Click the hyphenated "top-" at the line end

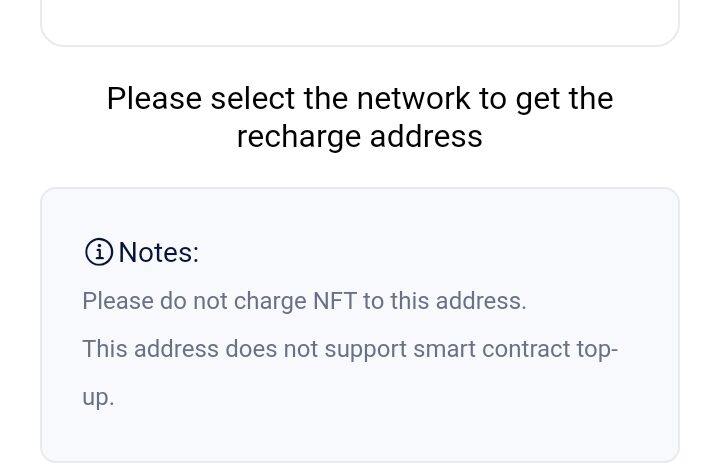[x=598, y=349]
